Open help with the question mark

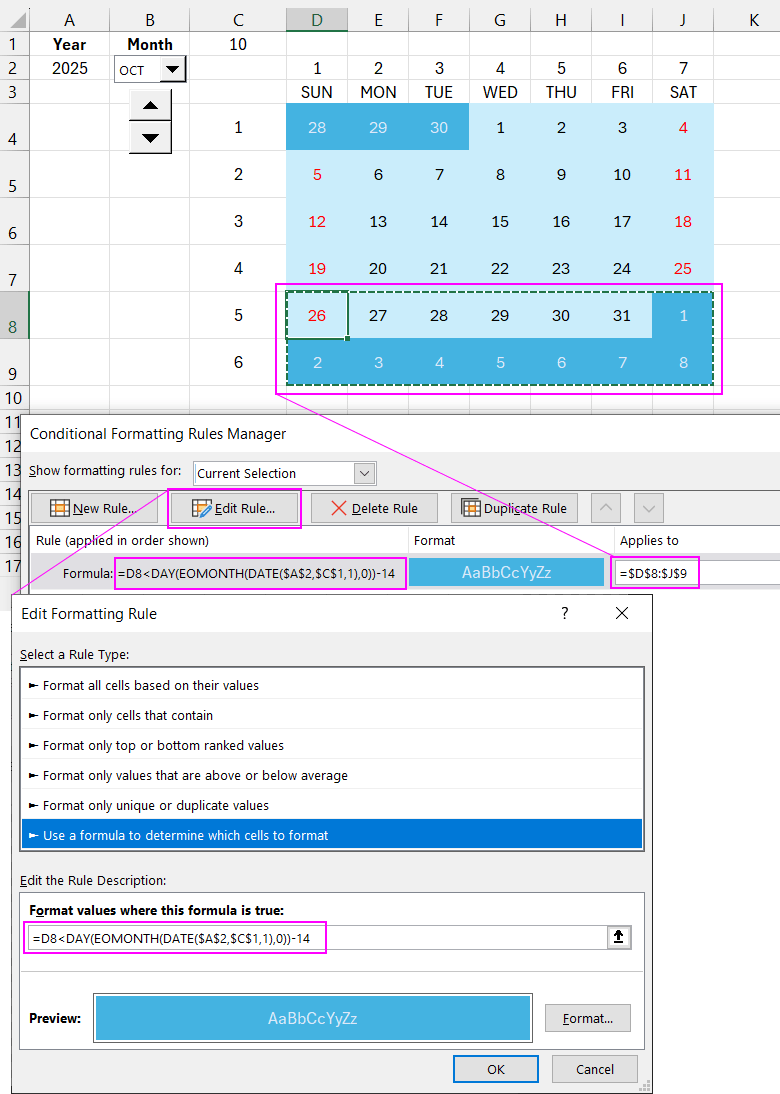(x=564, y=613)
